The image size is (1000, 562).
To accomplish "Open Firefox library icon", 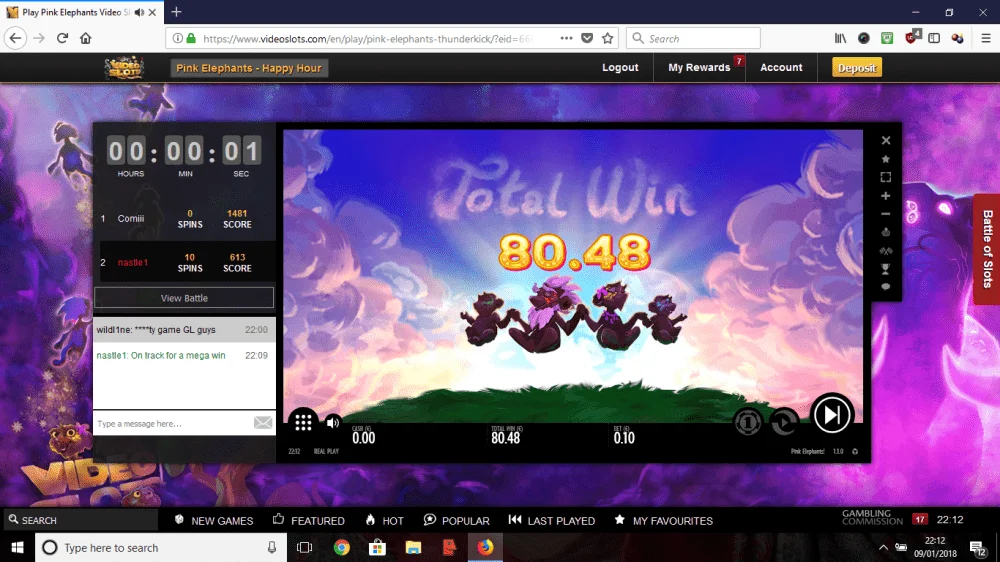I will 841,38.
